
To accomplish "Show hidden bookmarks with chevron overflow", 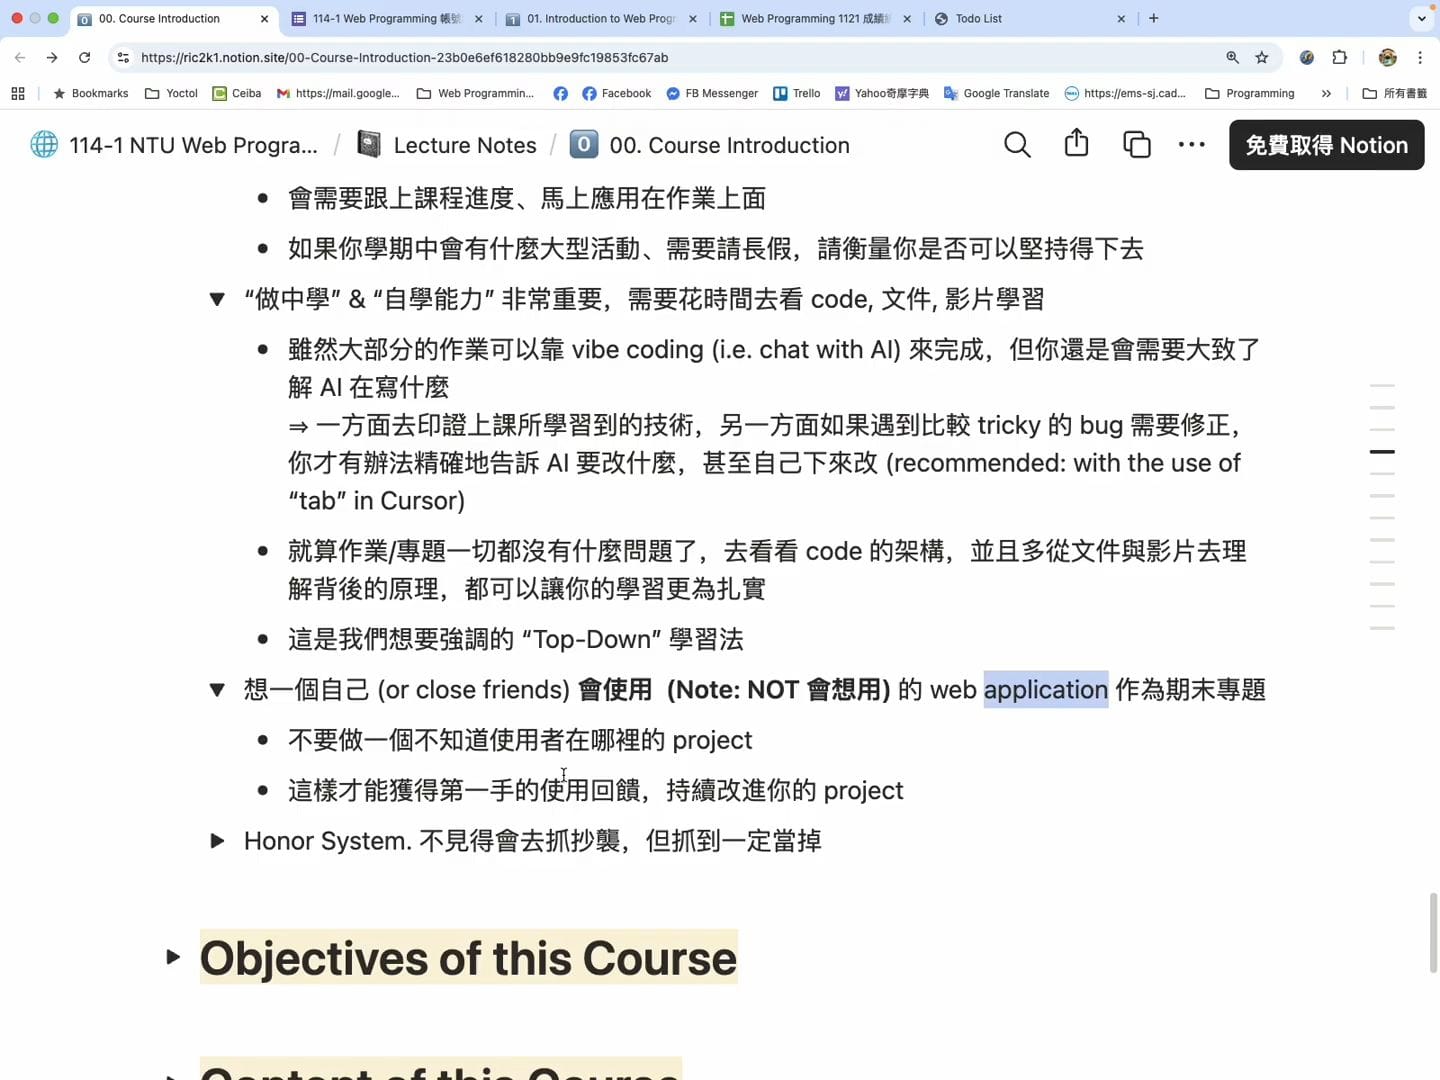I will point(1326,94).
